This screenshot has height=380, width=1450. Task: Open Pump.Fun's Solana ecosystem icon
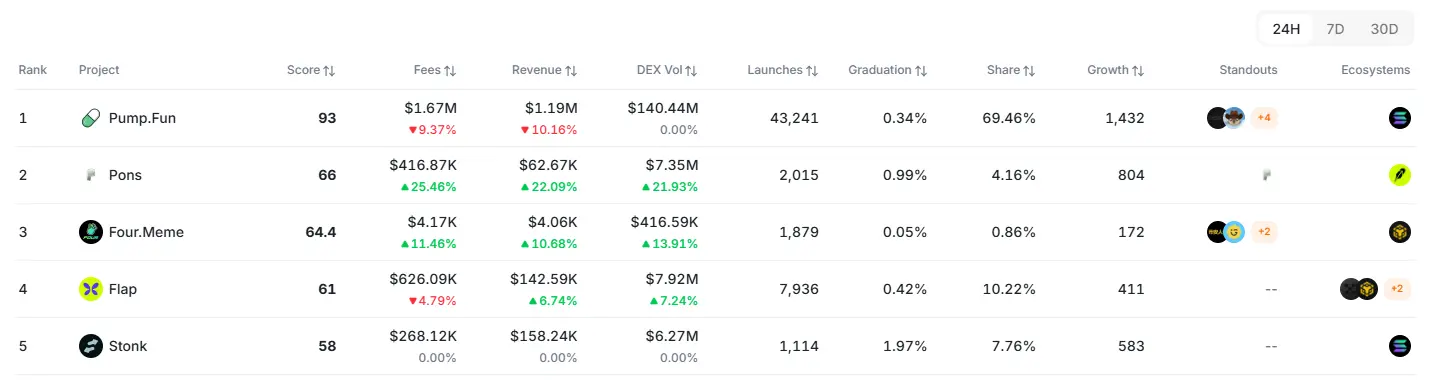point(1400,118)
